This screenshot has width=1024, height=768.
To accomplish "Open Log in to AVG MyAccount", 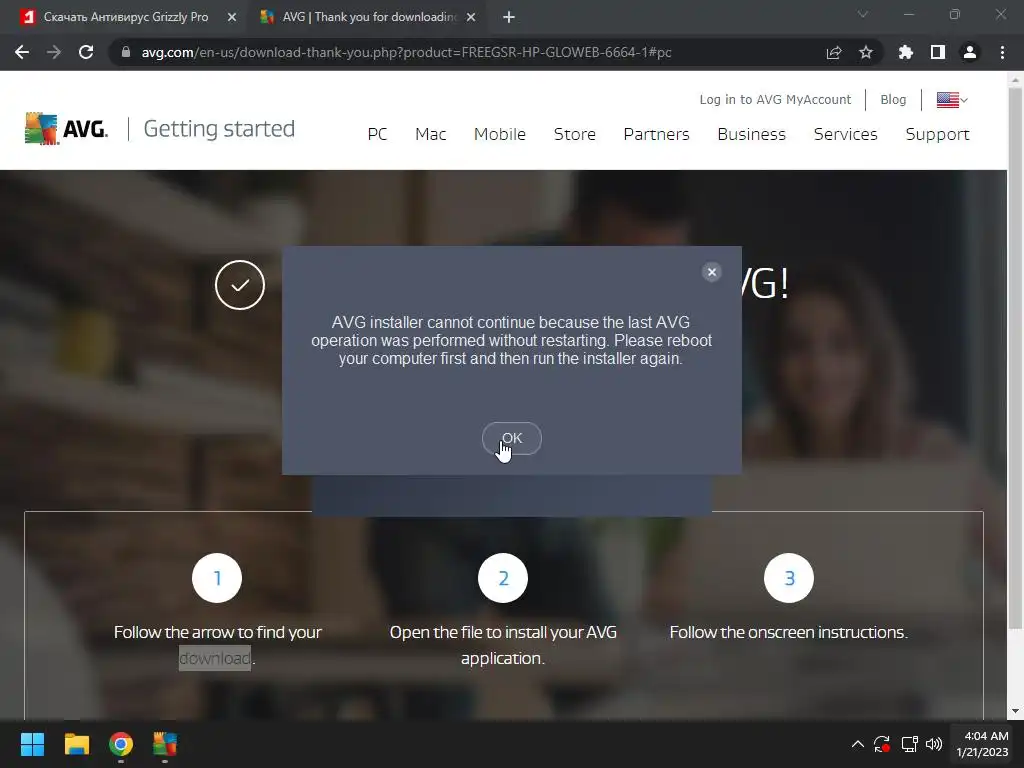I will [x=775, y=99].
